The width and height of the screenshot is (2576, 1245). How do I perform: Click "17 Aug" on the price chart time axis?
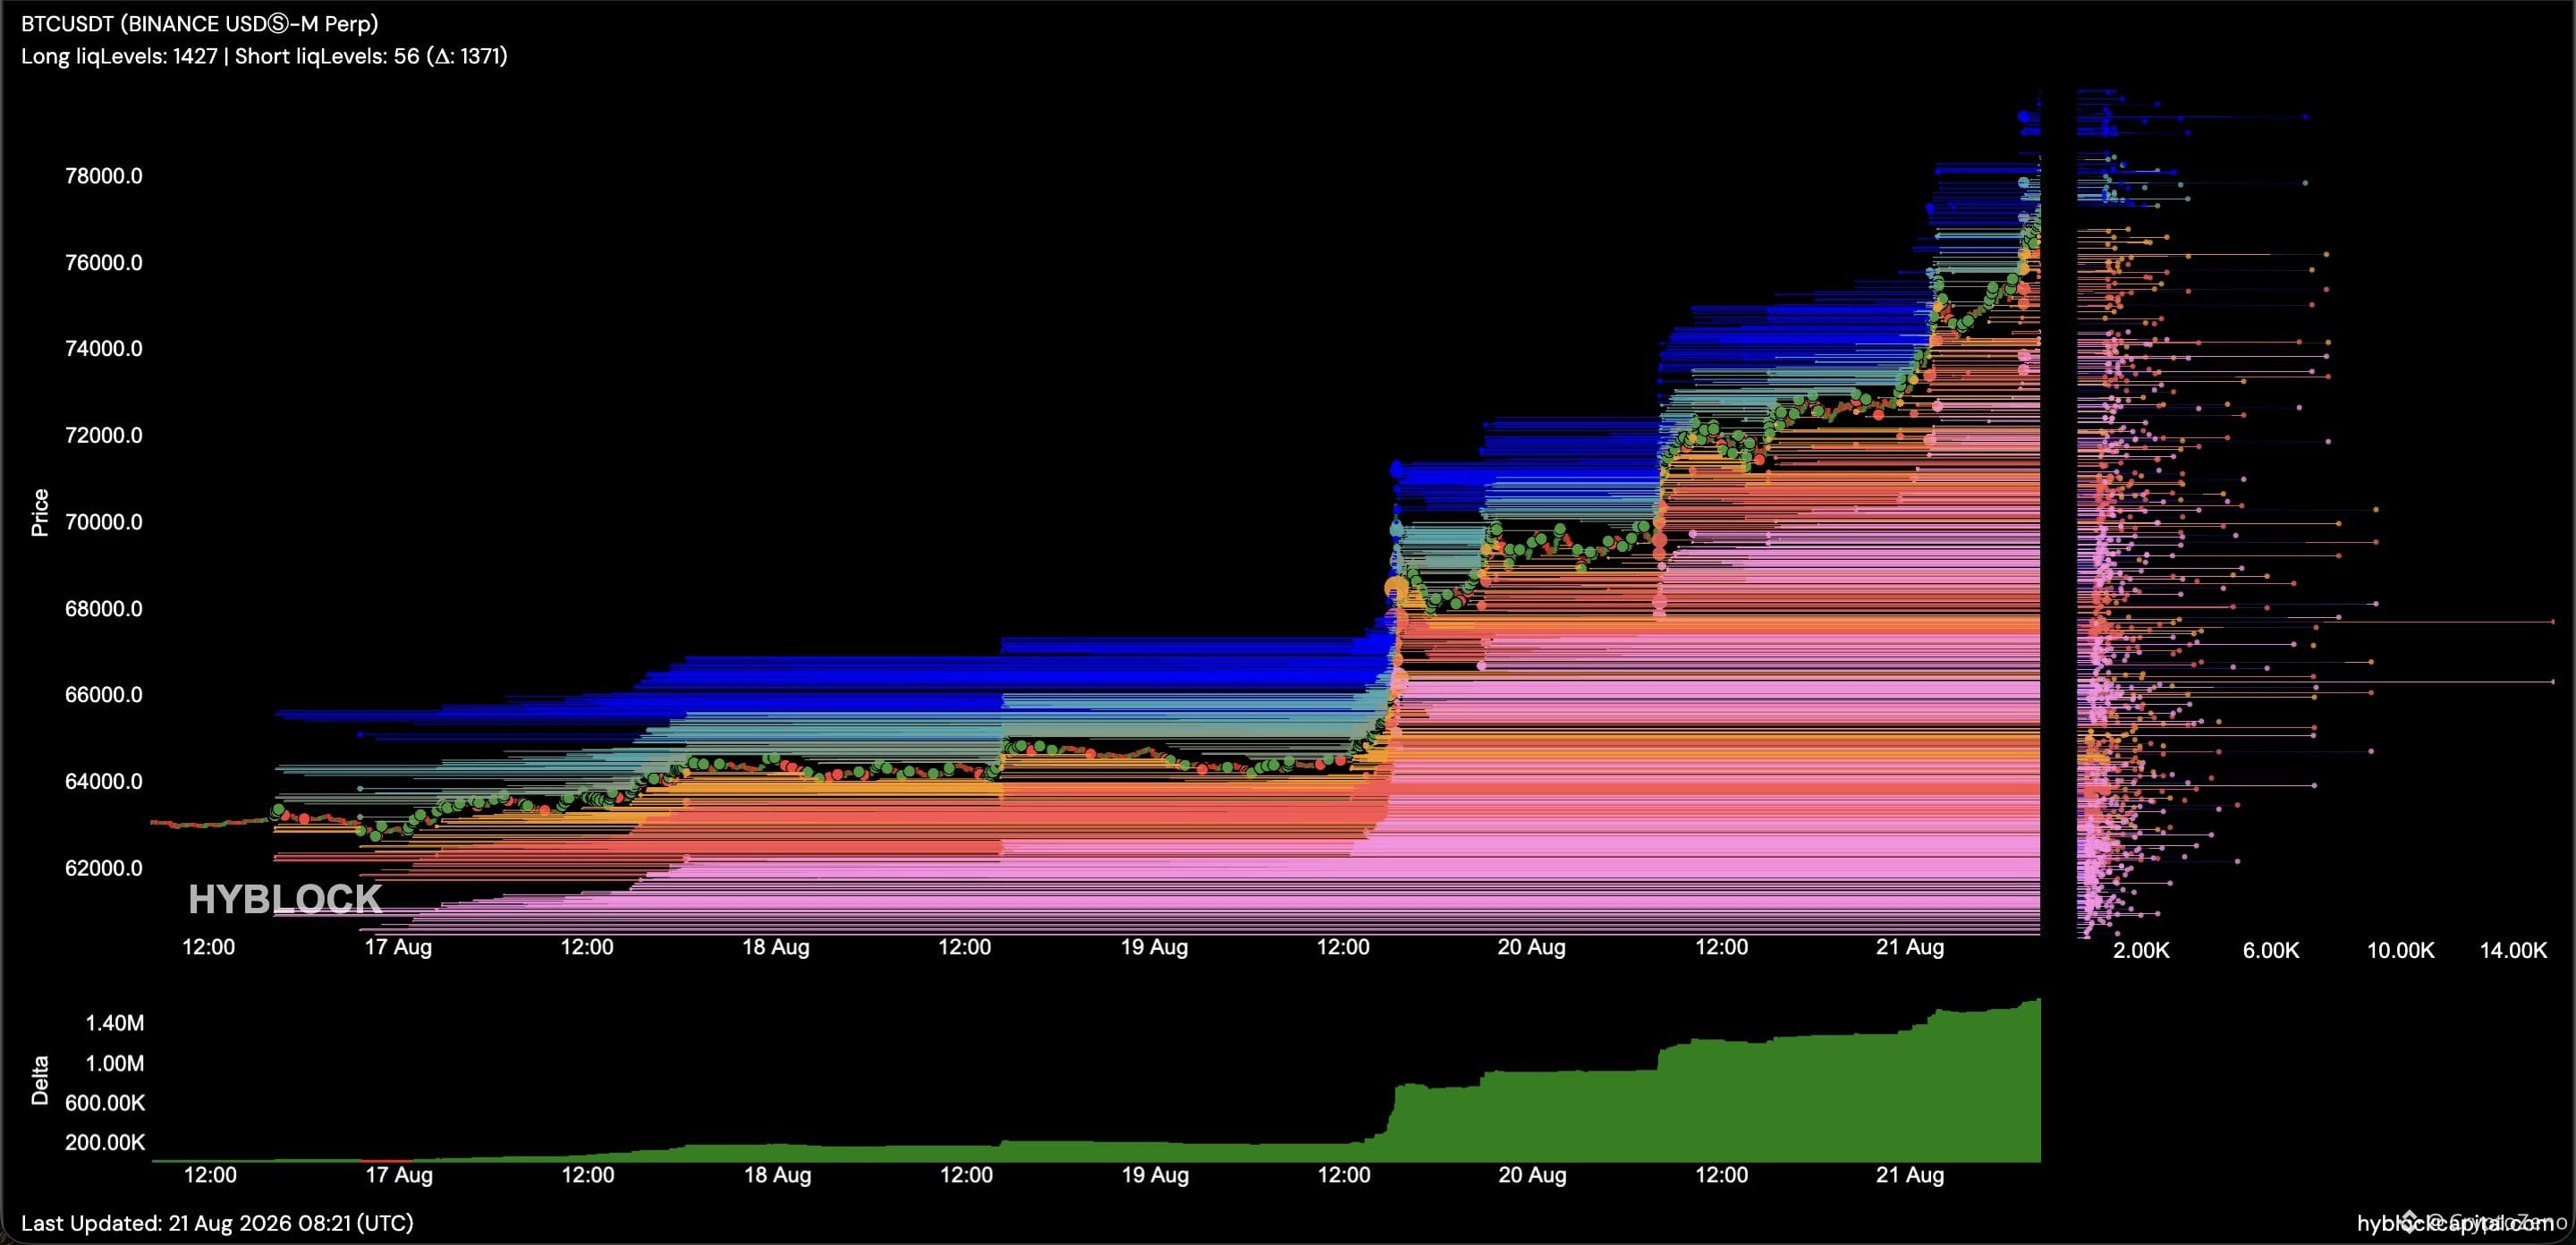(x=398, y=947)
